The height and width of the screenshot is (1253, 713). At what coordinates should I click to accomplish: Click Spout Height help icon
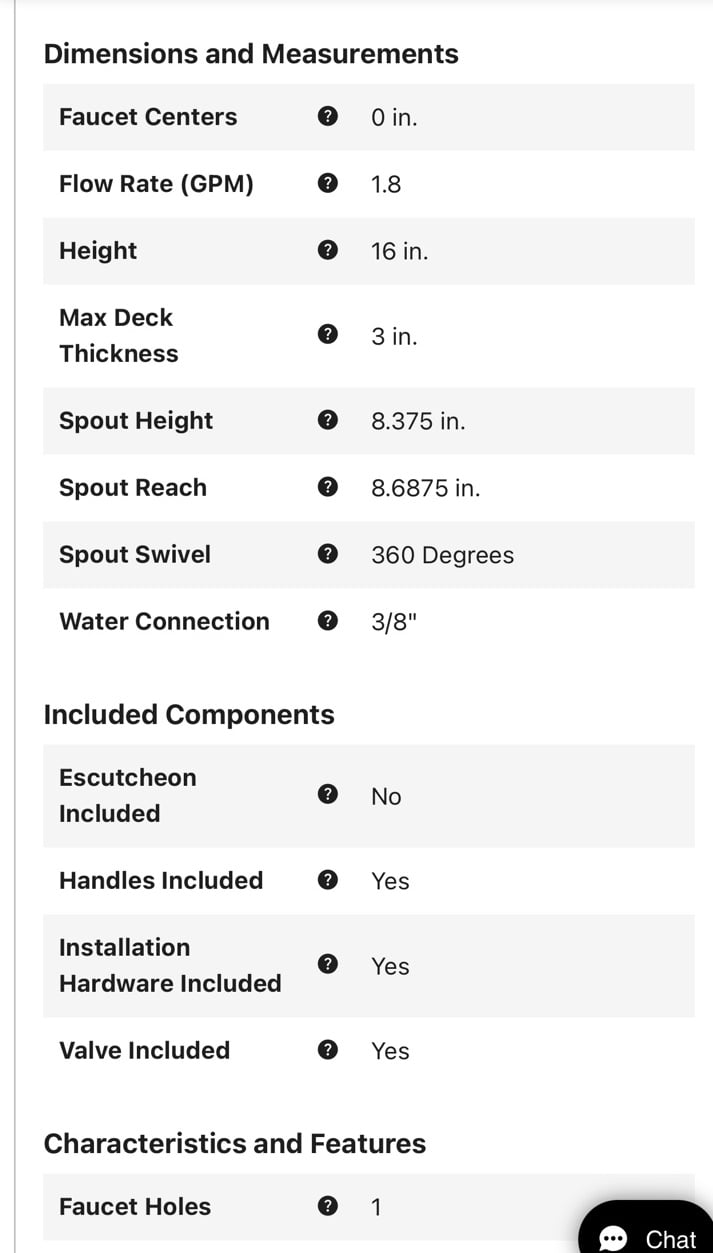(327, 421)
